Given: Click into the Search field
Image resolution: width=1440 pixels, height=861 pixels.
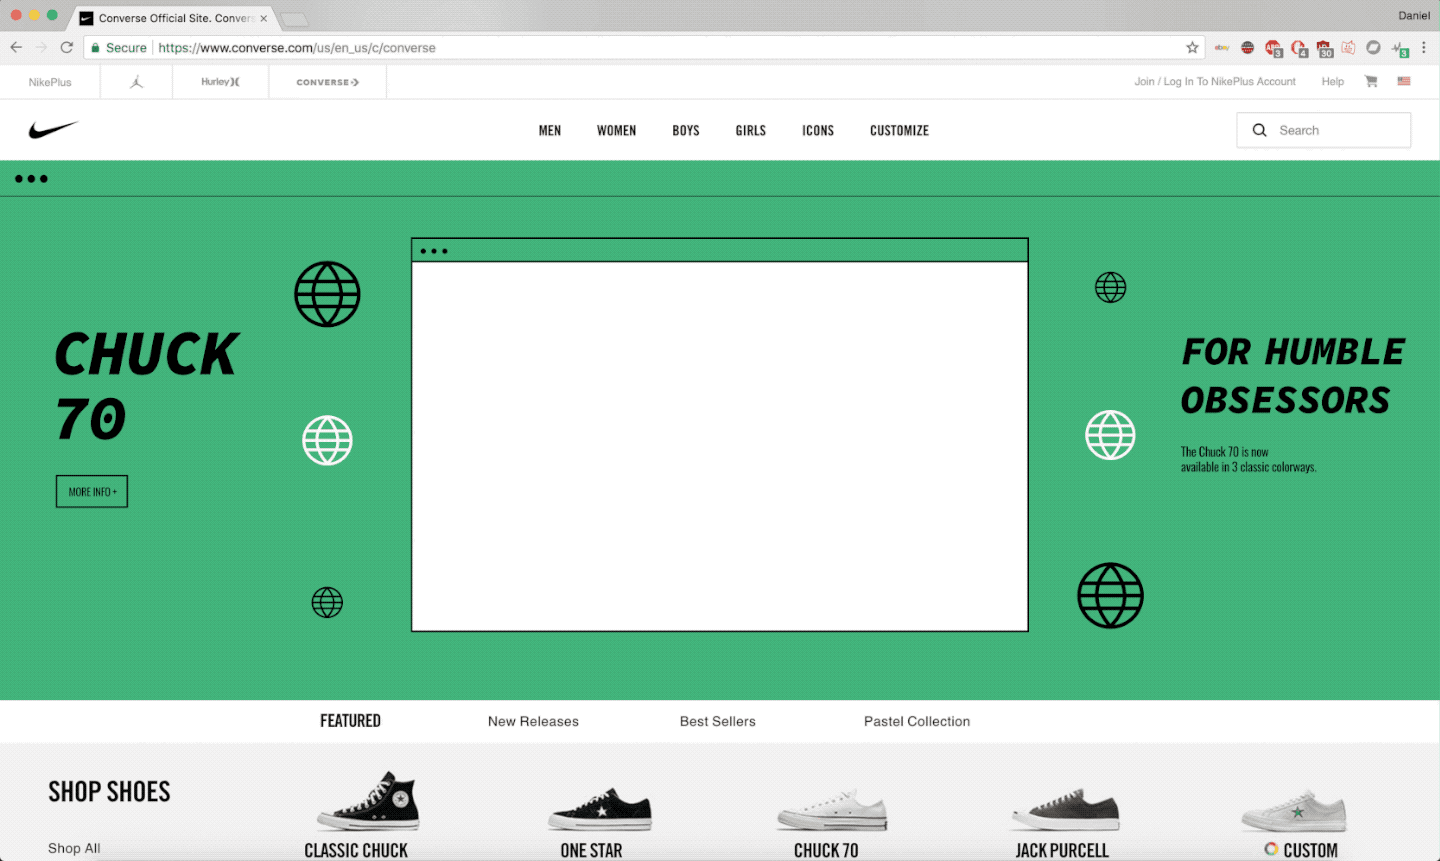Looking at the screenshot, I should coord(1324,130).
